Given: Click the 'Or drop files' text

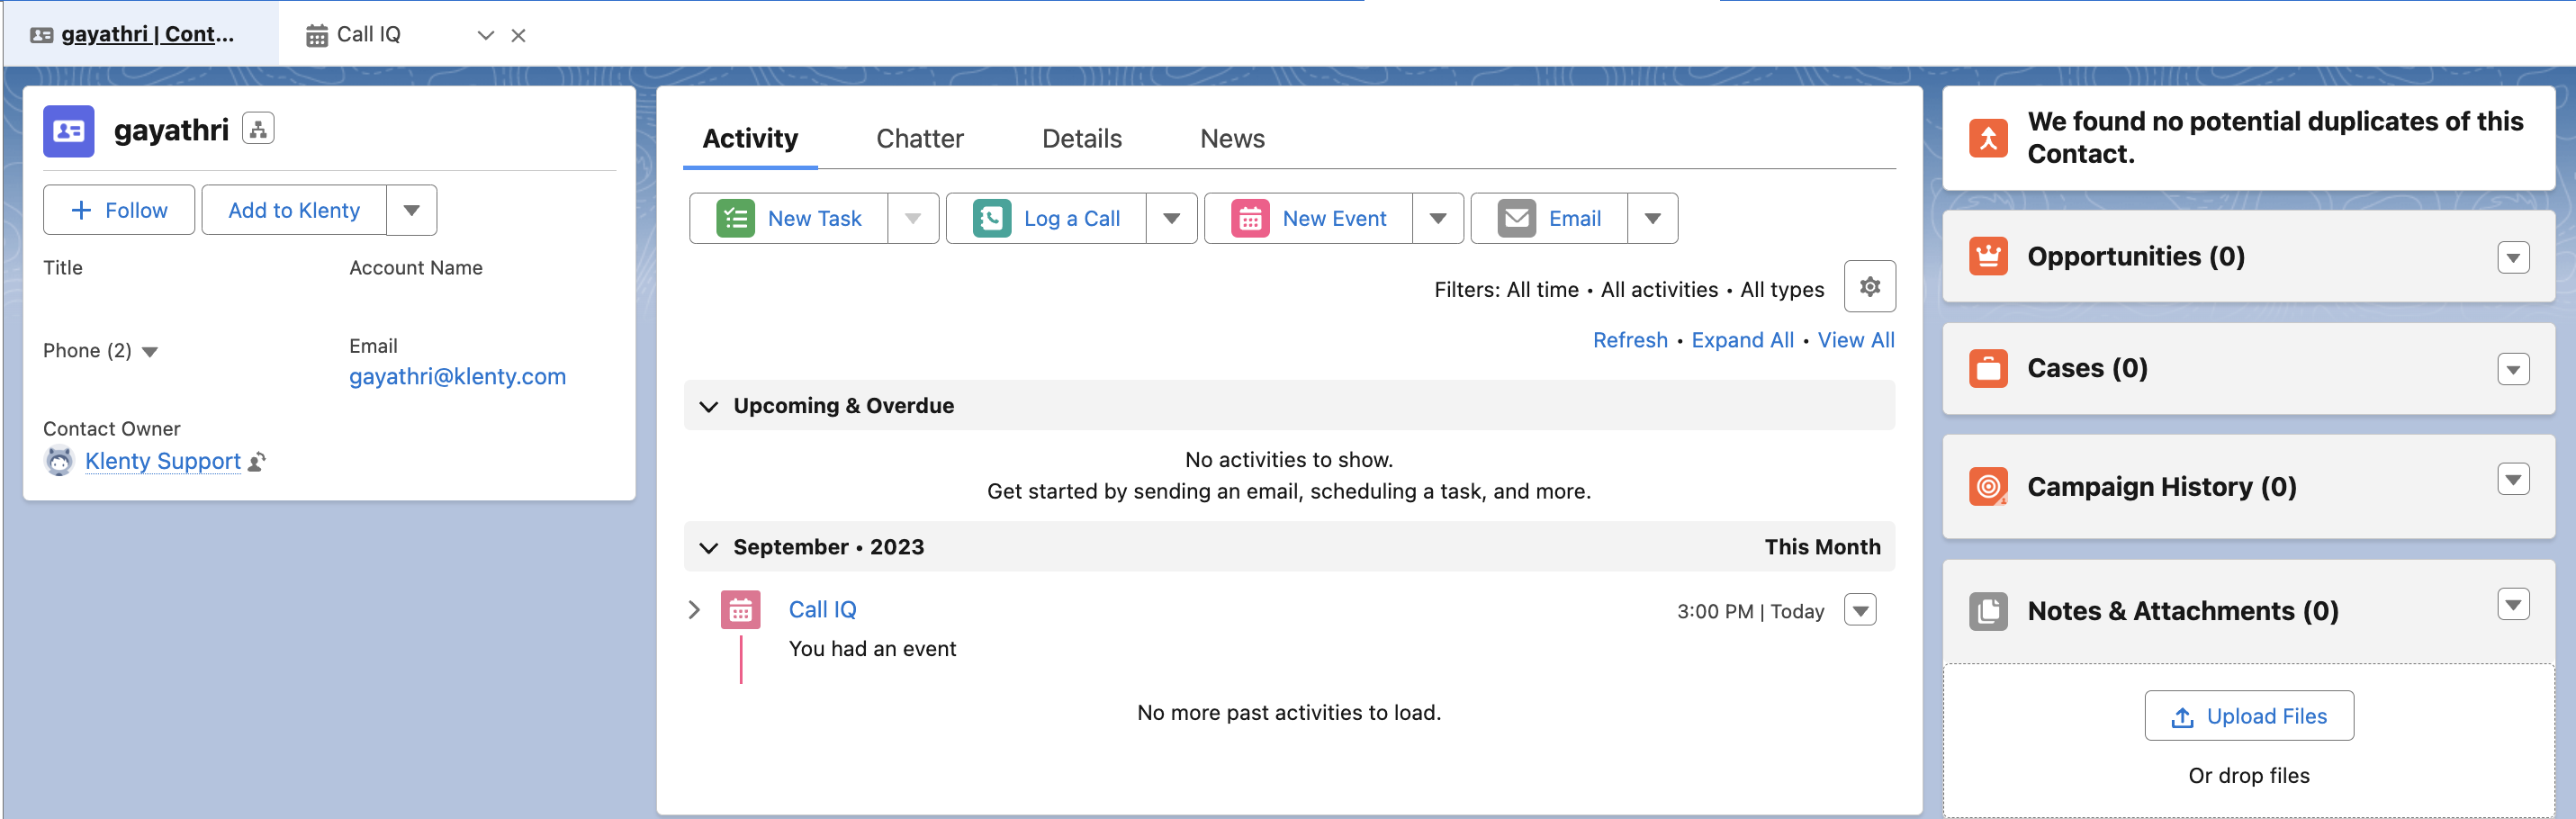Looking at the screenshot, I should [x=2249, y=776].
